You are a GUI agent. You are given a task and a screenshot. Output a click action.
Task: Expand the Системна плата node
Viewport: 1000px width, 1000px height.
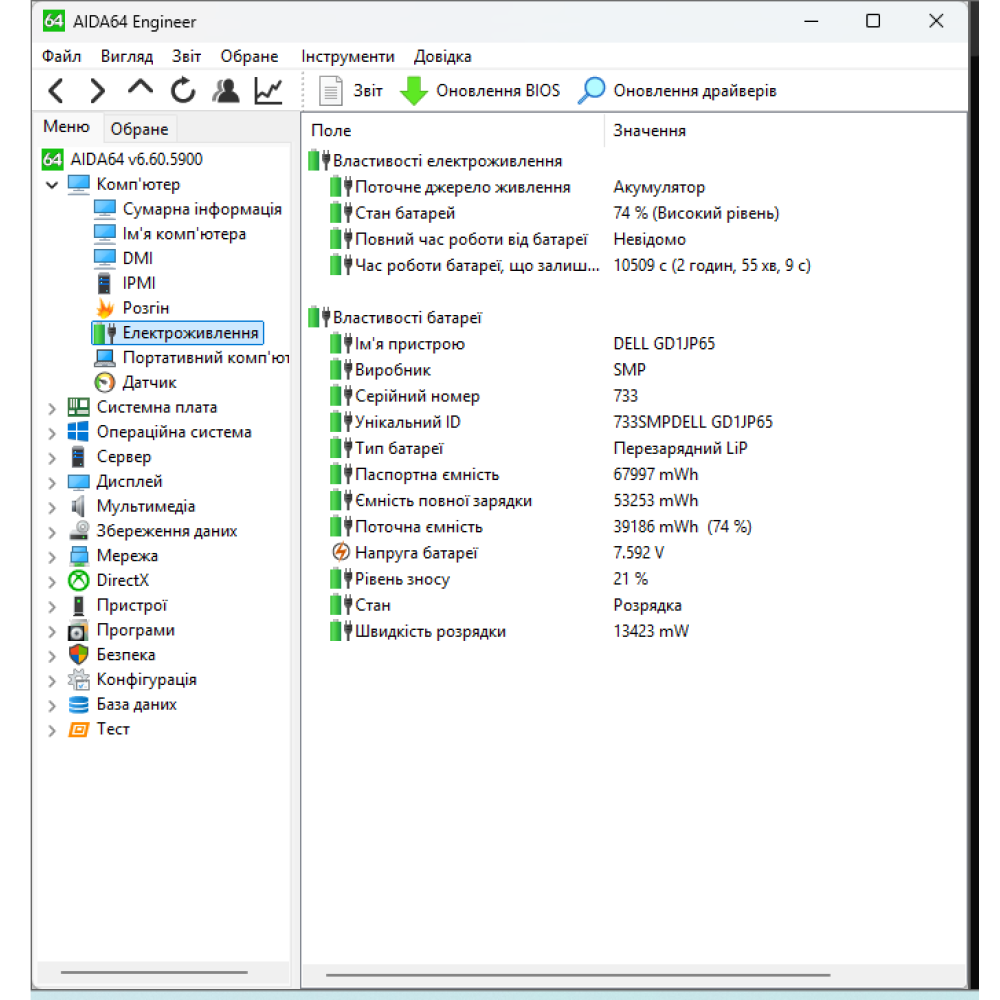click(x=52, y=408)
